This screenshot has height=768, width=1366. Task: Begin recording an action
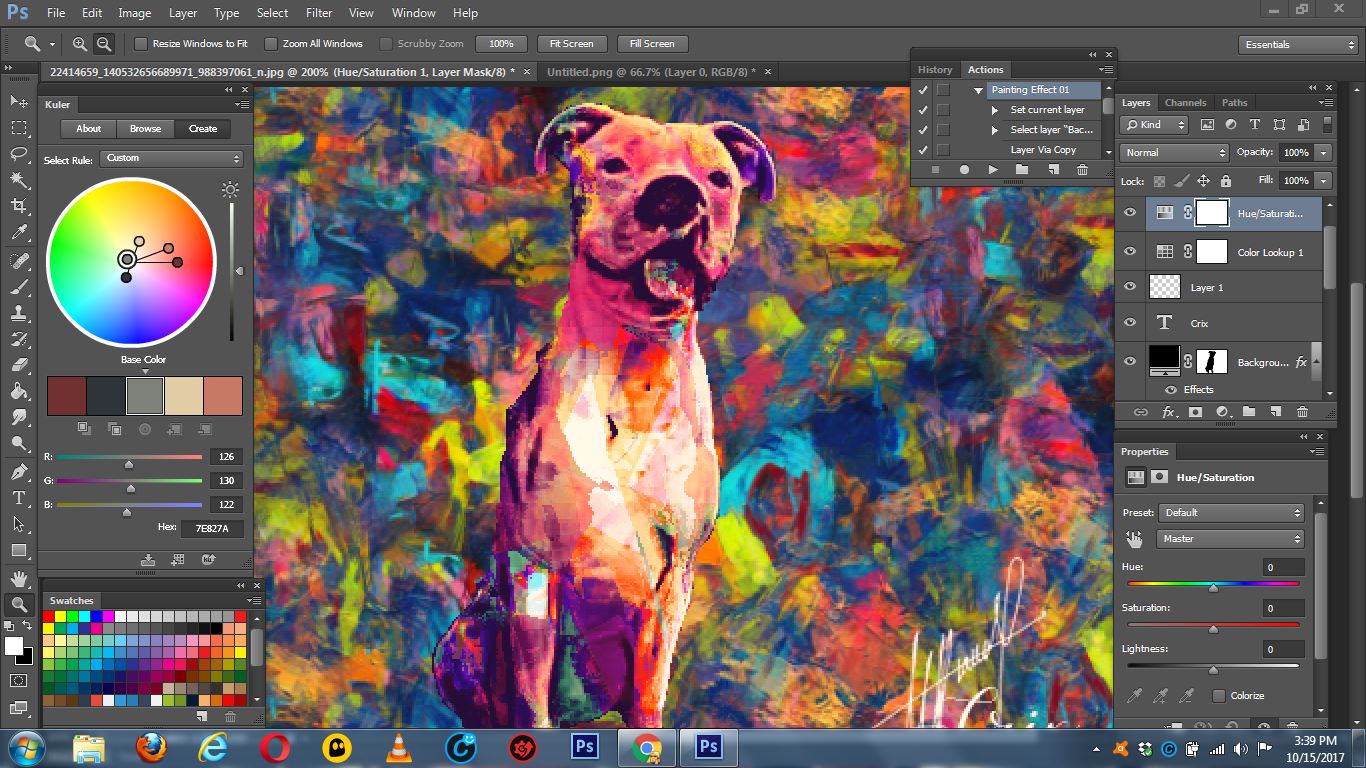coord(964,170)
